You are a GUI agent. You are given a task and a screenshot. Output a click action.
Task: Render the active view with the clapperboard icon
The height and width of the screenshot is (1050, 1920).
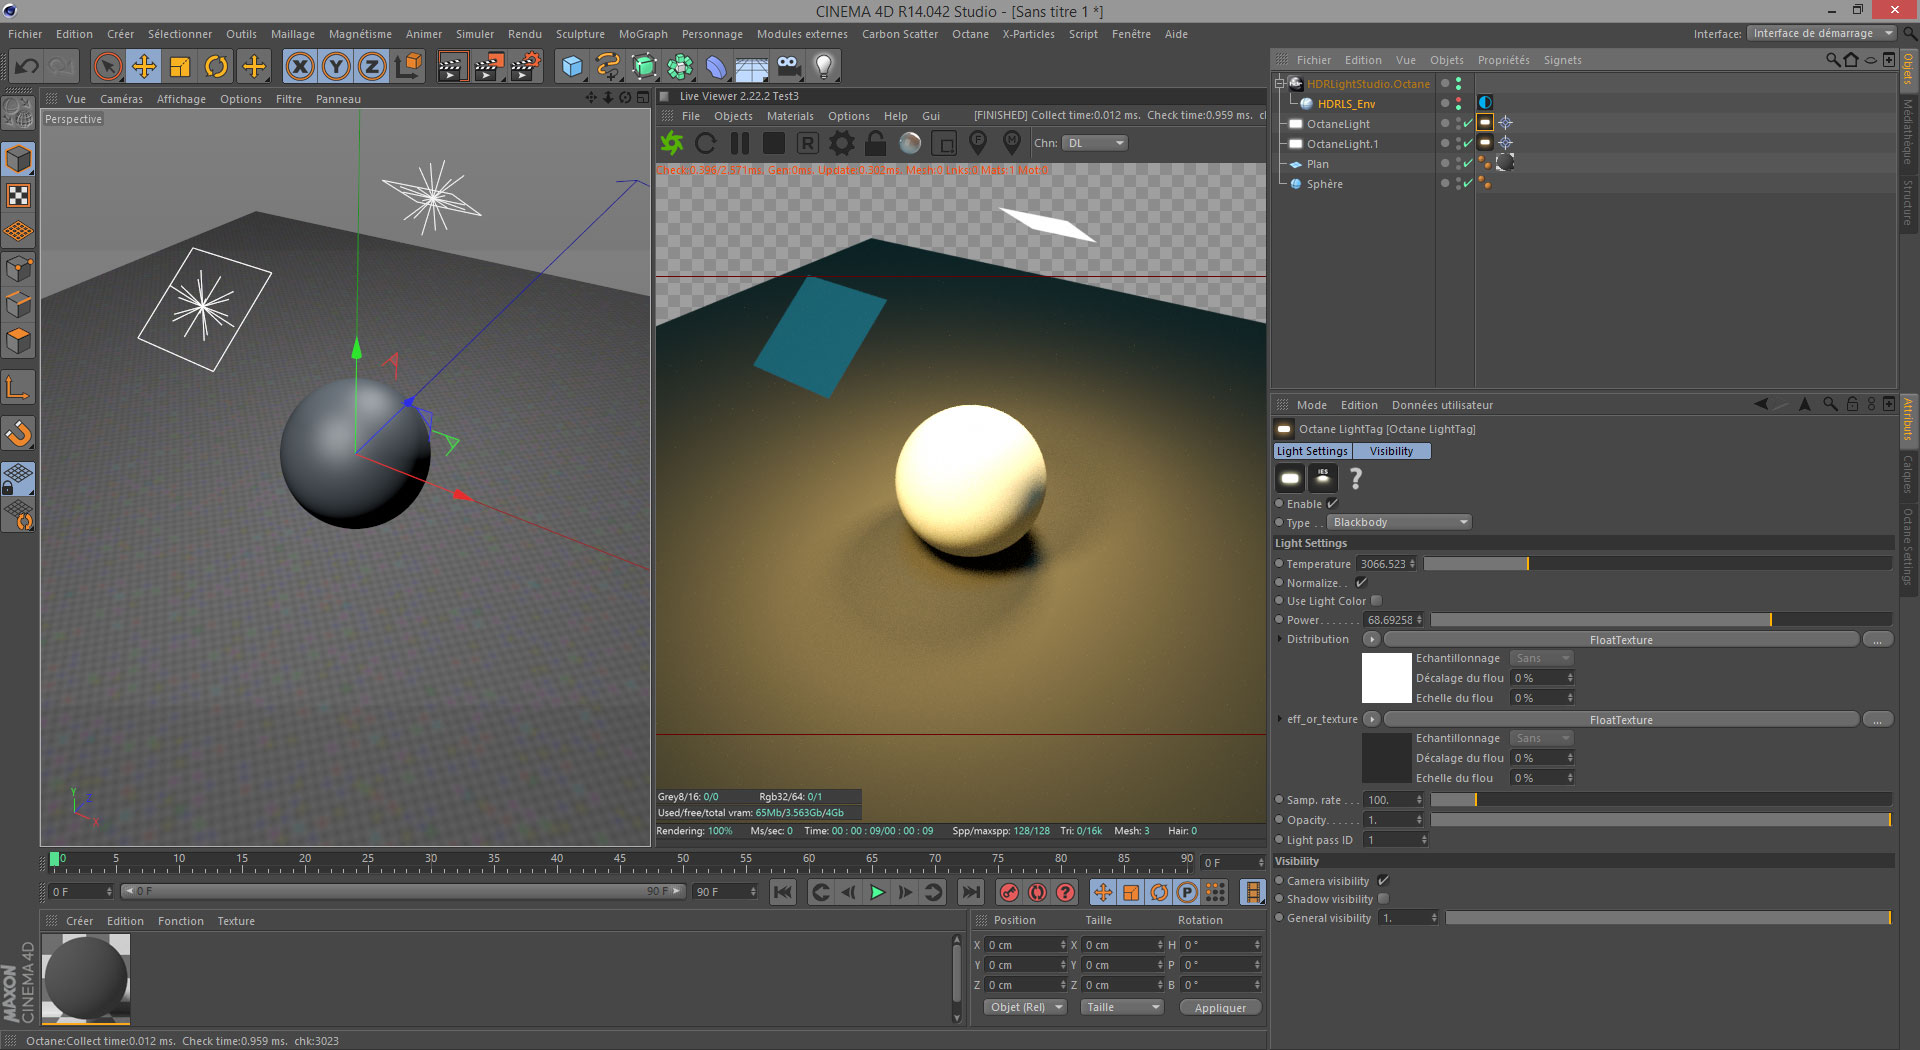[x=452, y=67]
